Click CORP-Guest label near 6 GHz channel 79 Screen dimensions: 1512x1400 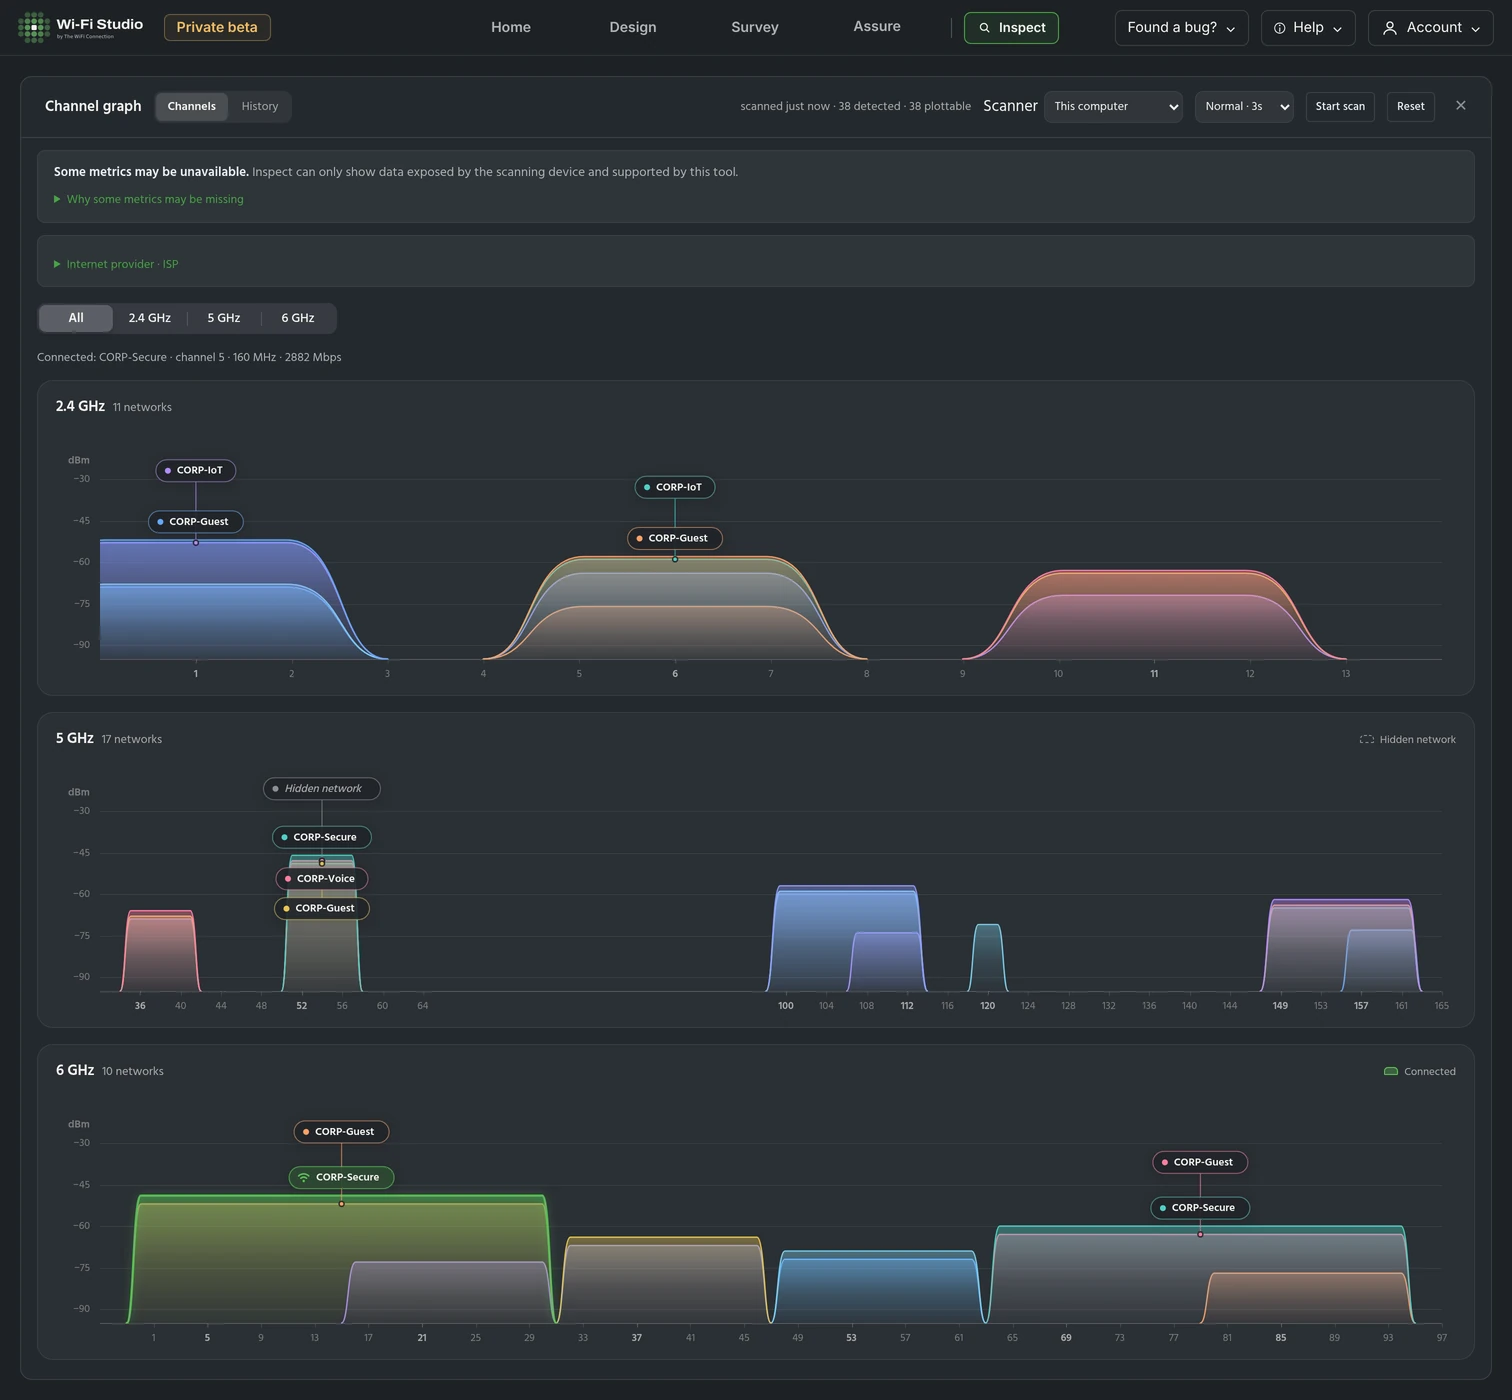point(1200,1162)
